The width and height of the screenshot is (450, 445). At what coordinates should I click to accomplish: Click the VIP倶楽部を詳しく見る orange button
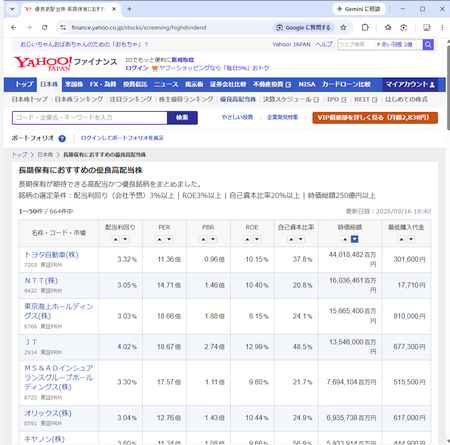[375, 118]
